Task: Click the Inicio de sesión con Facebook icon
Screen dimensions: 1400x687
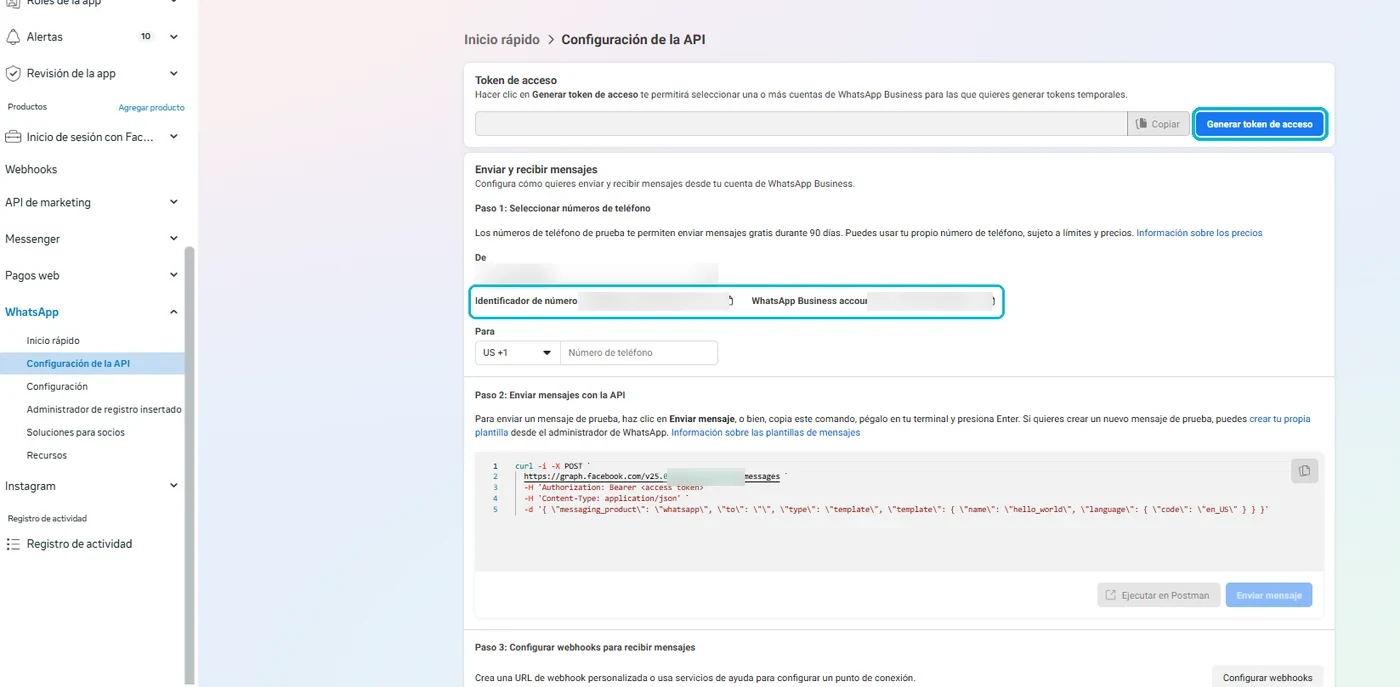Action: click(13, 137)
